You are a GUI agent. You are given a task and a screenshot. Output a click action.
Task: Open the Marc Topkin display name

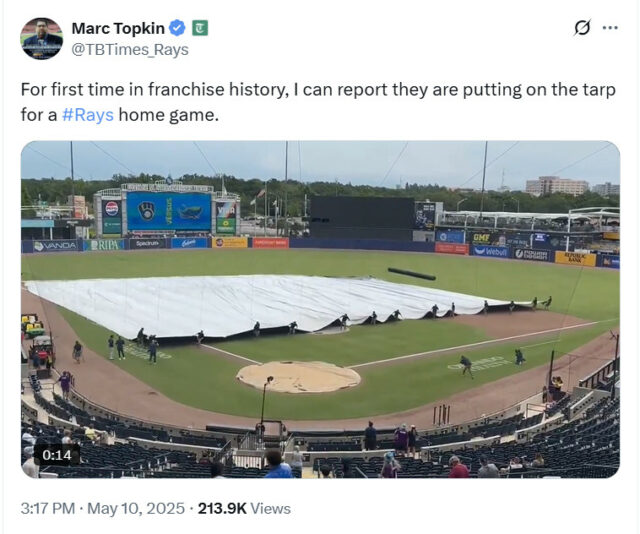(x=118, y=28)
